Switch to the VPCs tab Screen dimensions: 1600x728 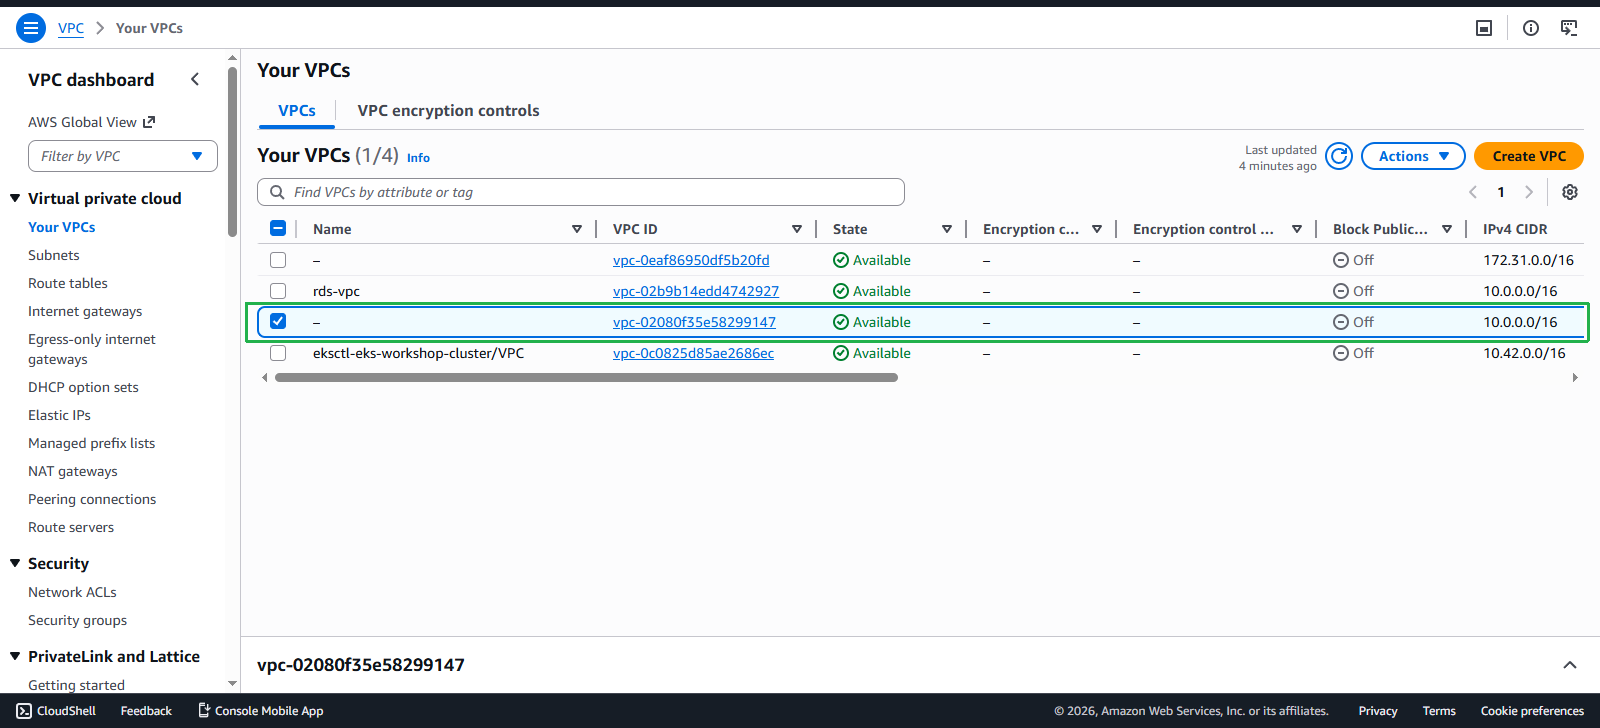click(x=297, y=111)
